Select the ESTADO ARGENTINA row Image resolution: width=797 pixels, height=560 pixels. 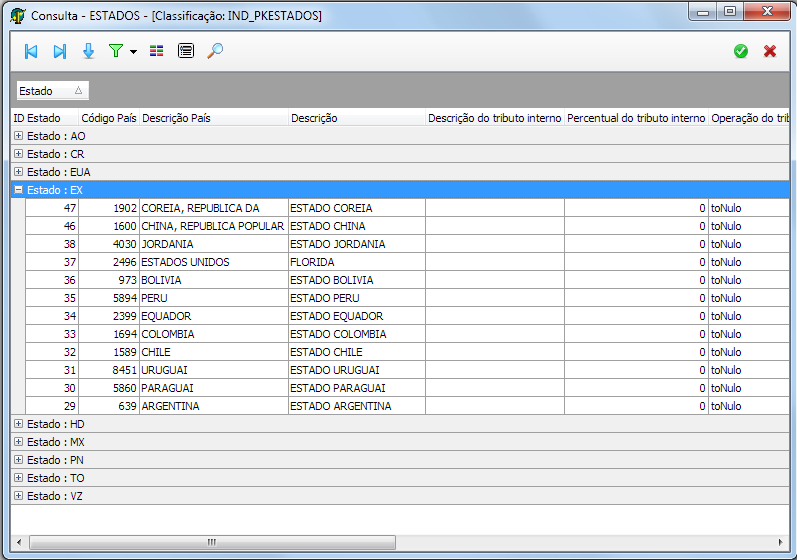[x=340, y=406]
